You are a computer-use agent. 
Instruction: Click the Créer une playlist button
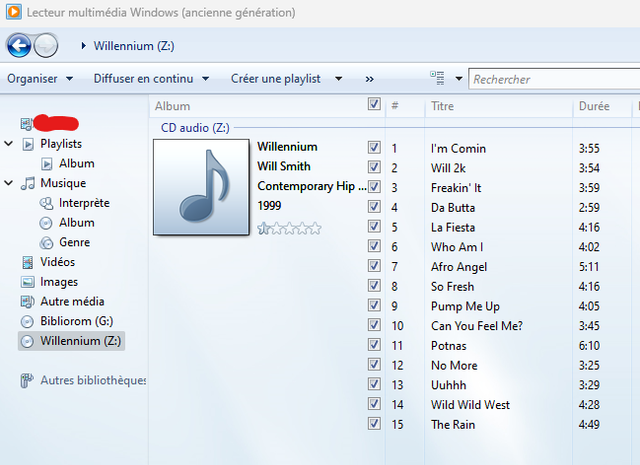point(276,78)
